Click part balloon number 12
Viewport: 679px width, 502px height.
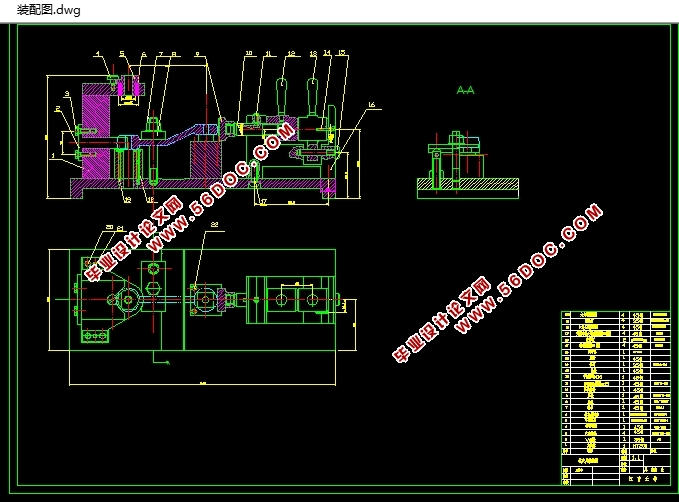291,52
